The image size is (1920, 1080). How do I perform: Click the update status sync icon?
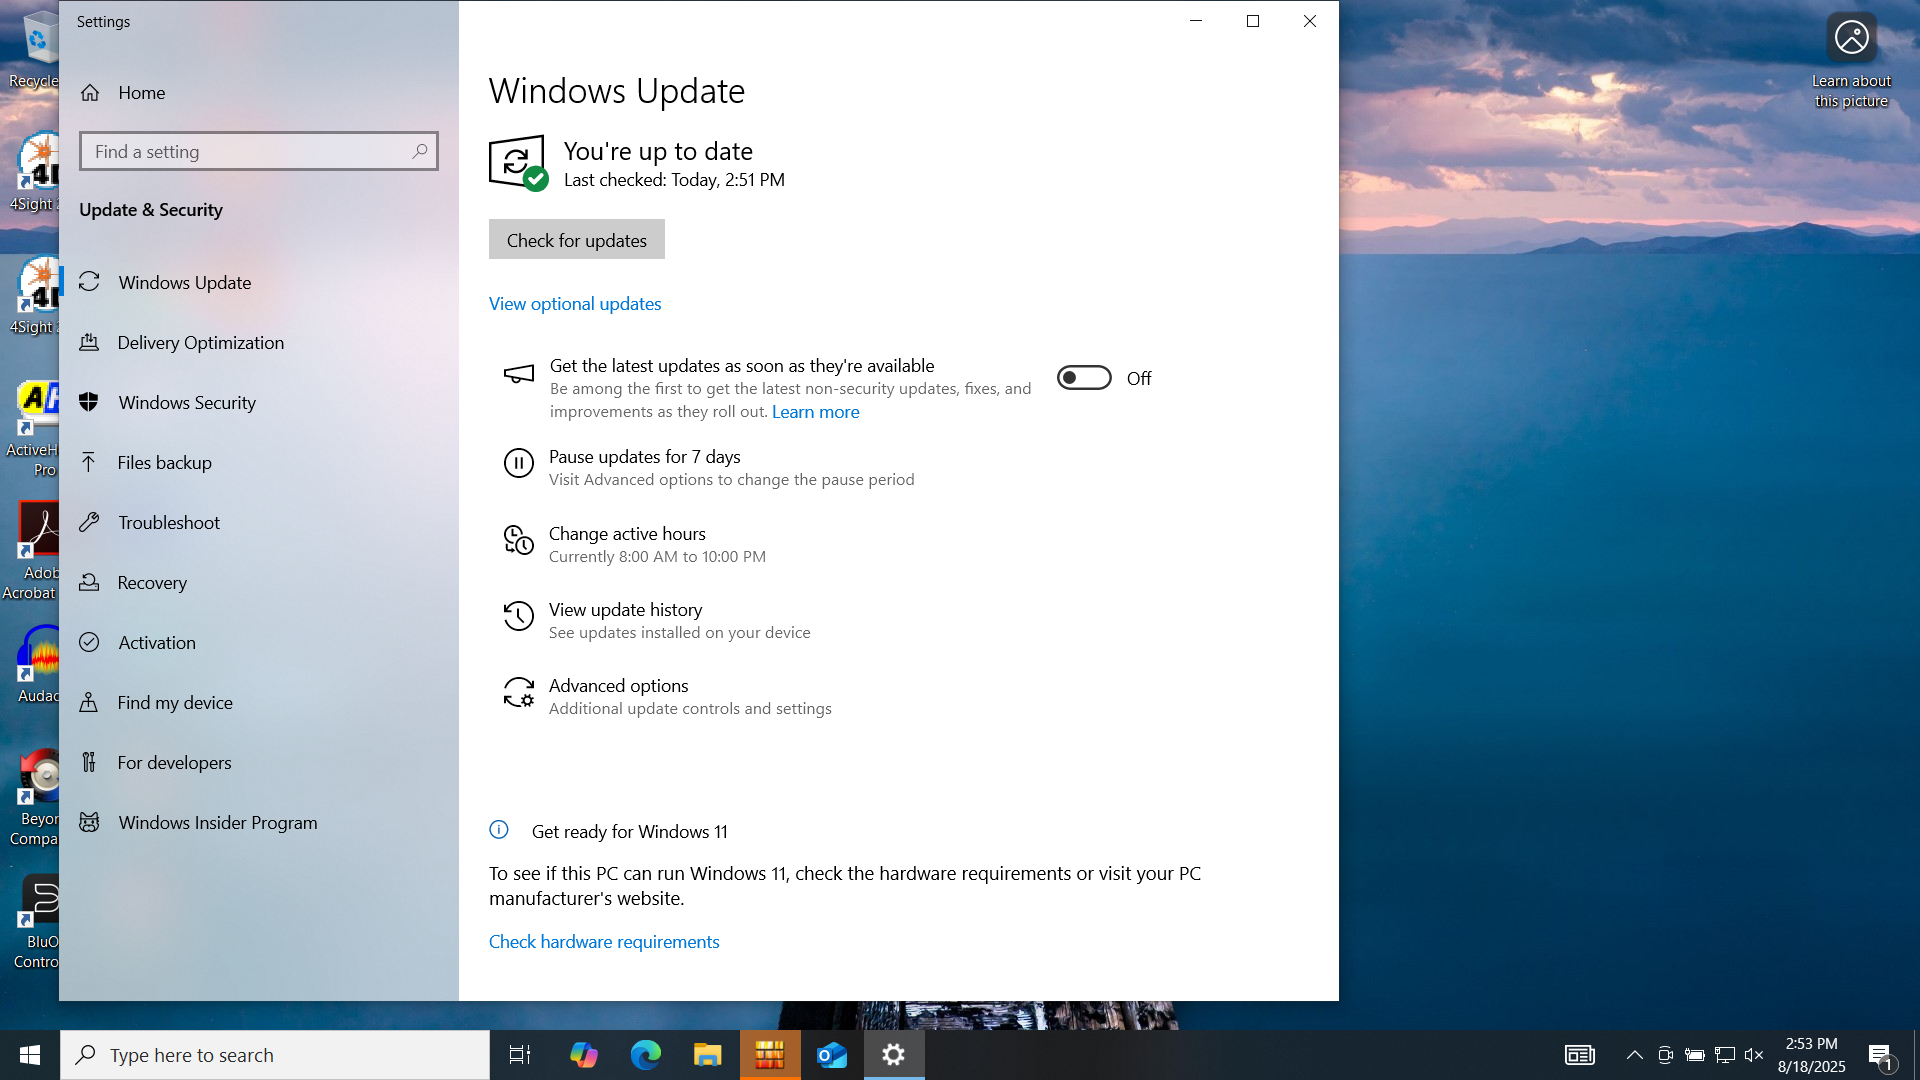pyautogui.click(x=518, y=161)
